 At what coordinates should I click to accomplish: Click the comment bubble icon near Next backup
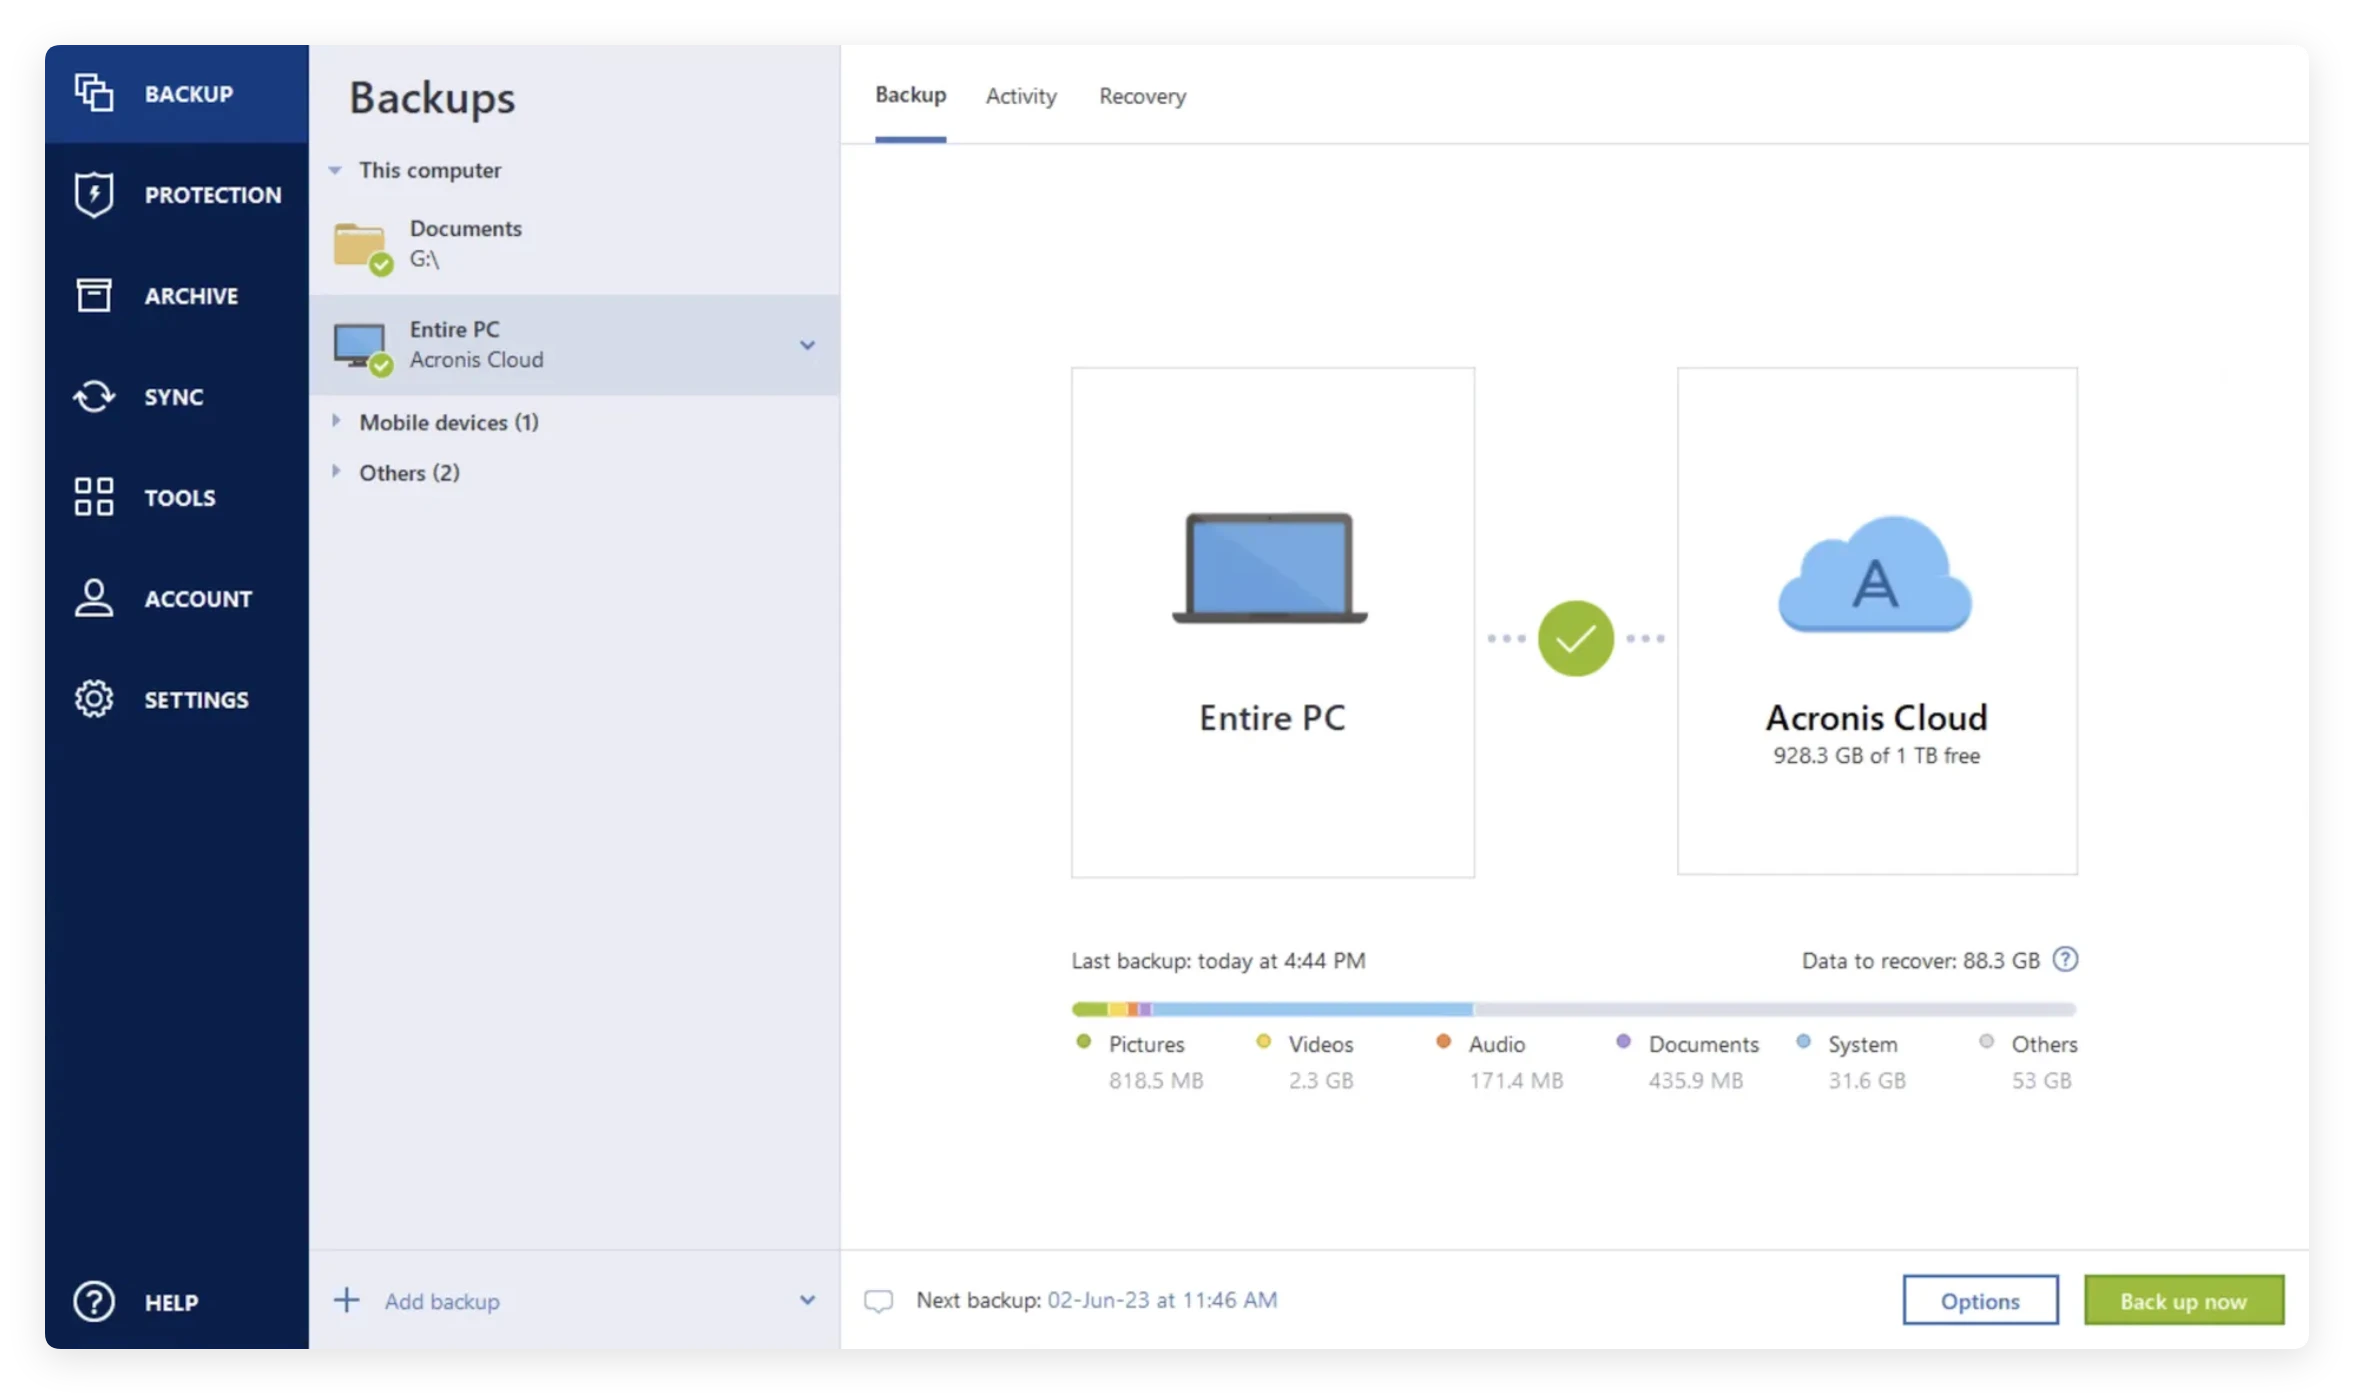878,1301
